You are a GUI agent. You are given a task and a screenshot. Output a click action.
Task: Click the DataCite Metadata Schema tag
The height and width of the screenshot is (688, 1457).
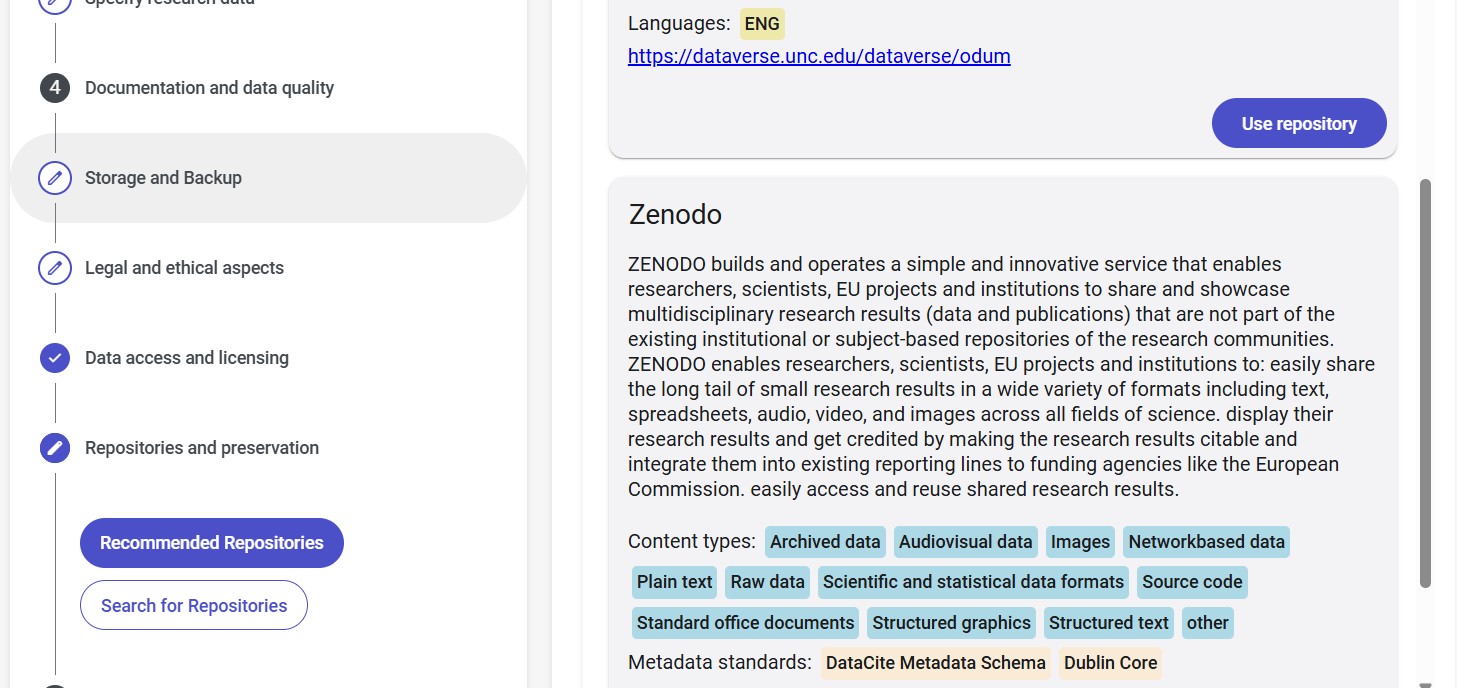click(x=936, y=663)
